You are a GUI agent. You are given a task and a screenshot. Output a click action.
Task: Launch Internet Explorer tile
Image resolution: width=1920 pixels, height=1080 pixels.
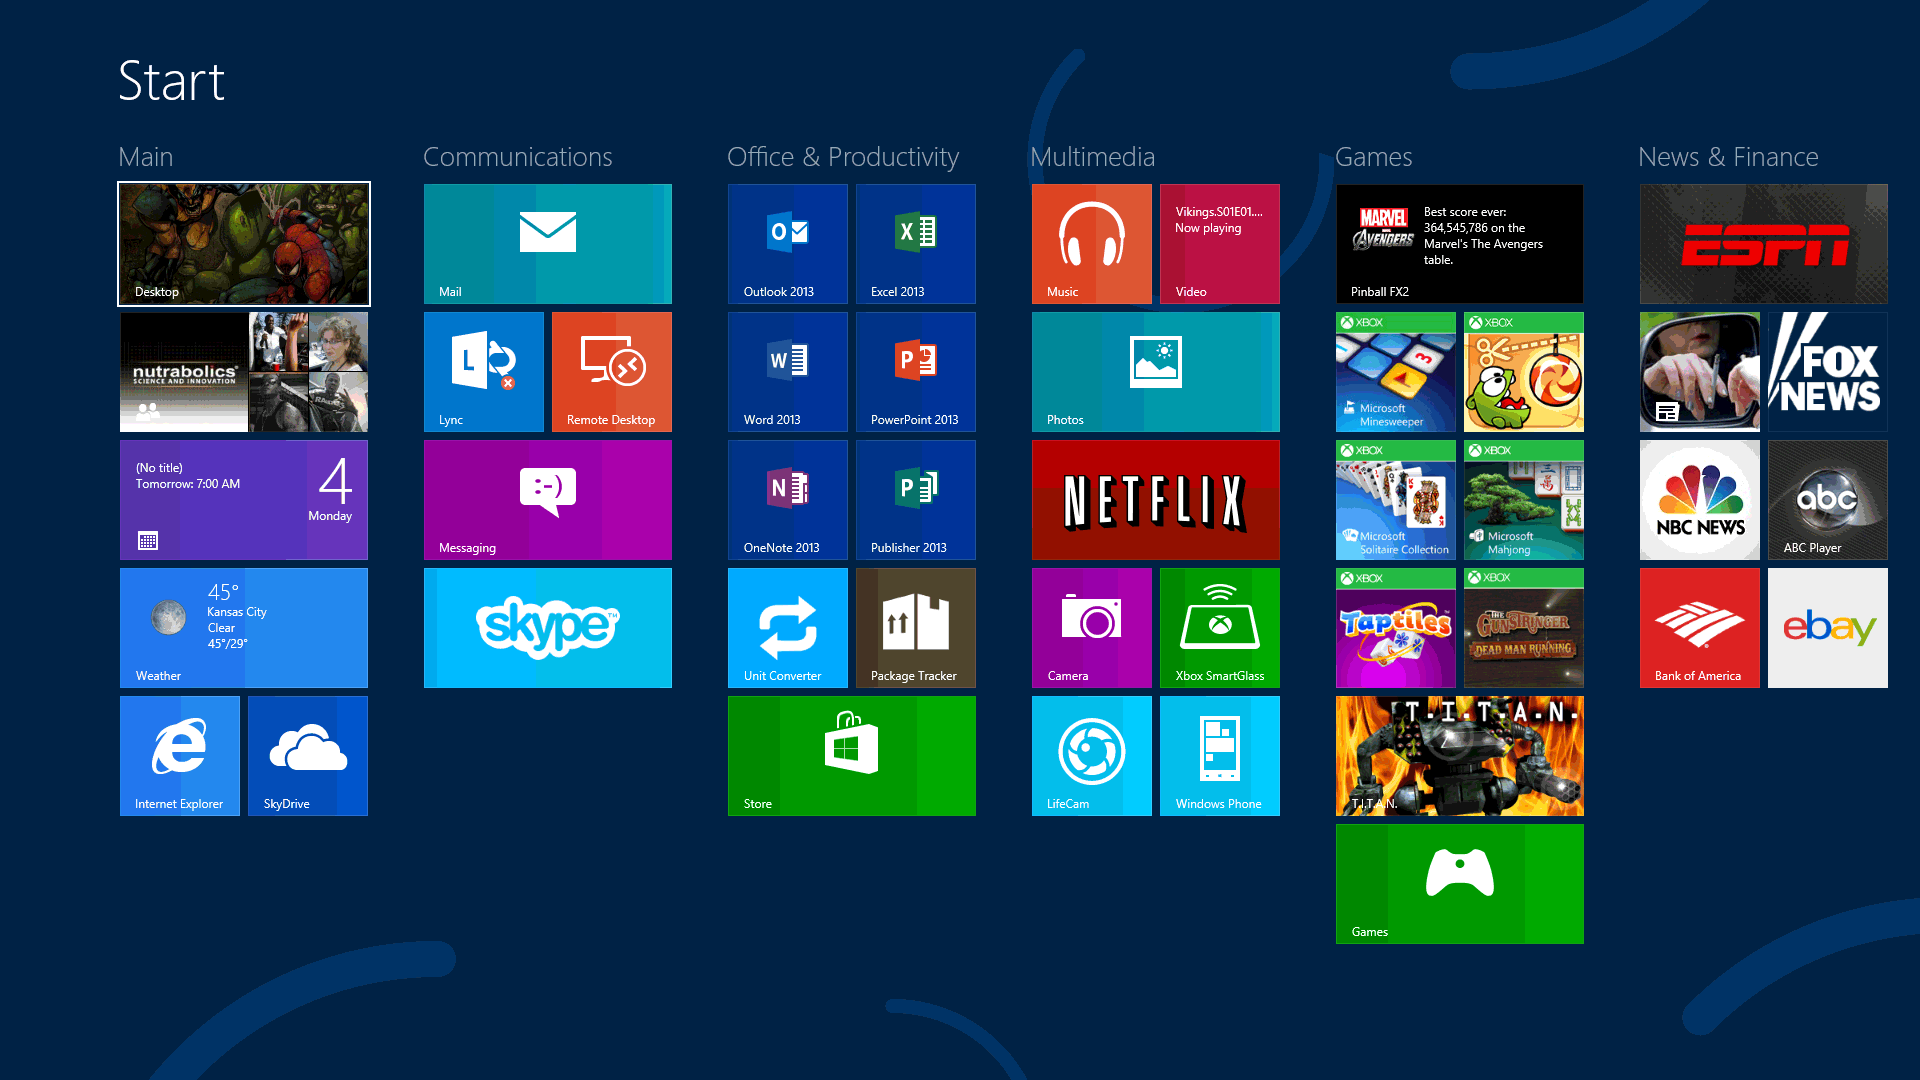tap(179, 755)
